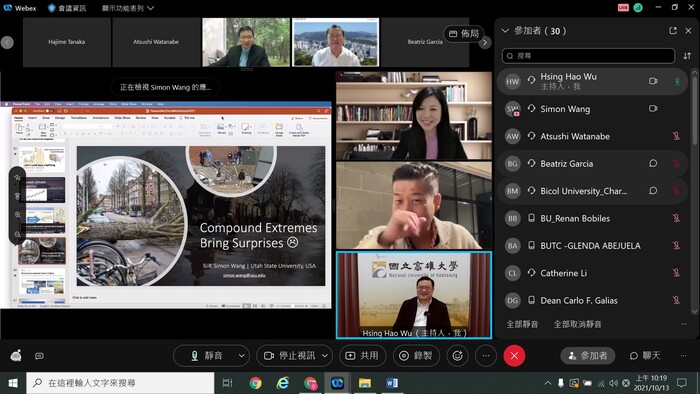Image resolution: width=700 pixels, height=394 pixels.
Task: Collapse the participants list chevron
Action: (505, 31)
